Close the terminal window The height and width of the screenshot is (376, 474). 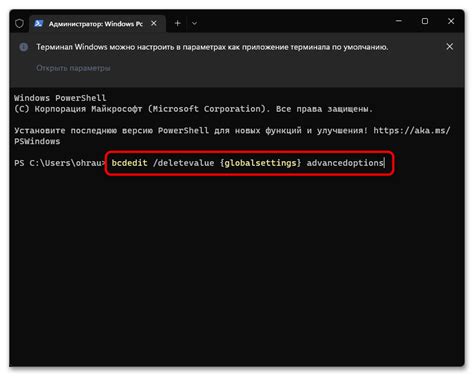[451, 21]
